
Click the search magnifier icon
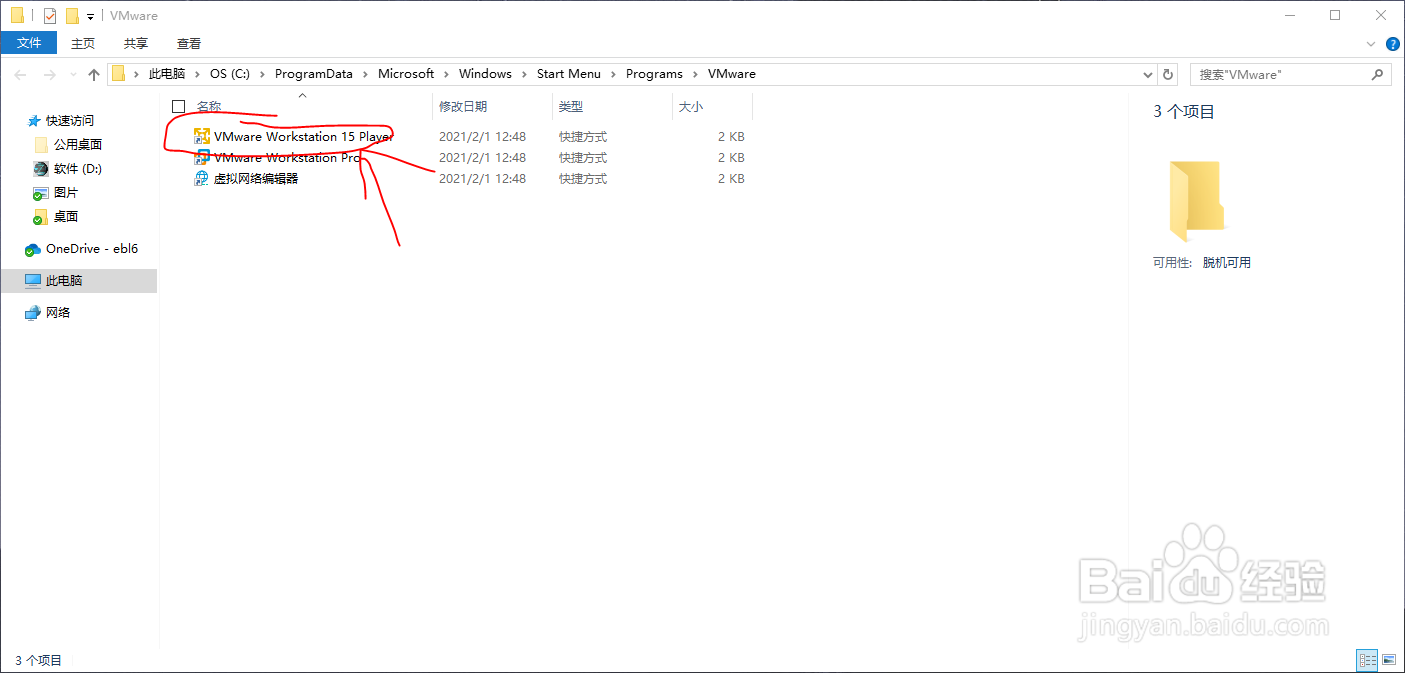click(1377, 74)
